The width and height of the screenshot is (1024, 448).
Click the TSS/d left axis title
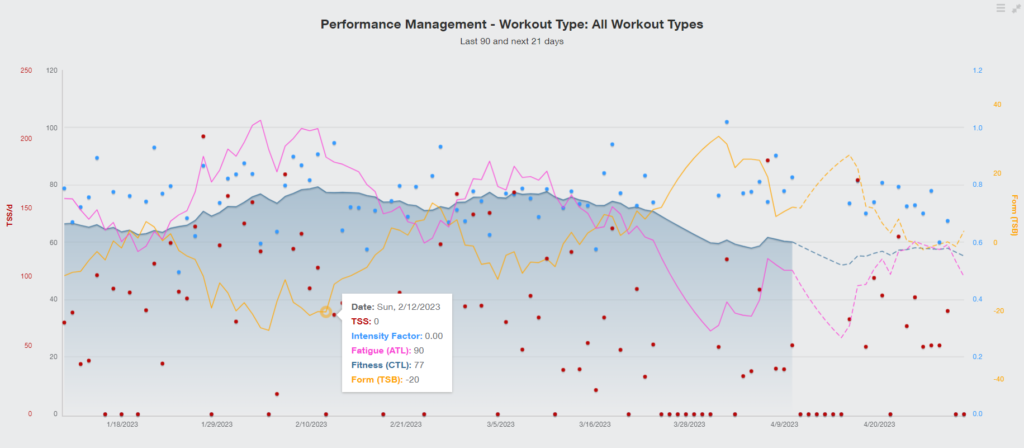click(x=9, y=214)
